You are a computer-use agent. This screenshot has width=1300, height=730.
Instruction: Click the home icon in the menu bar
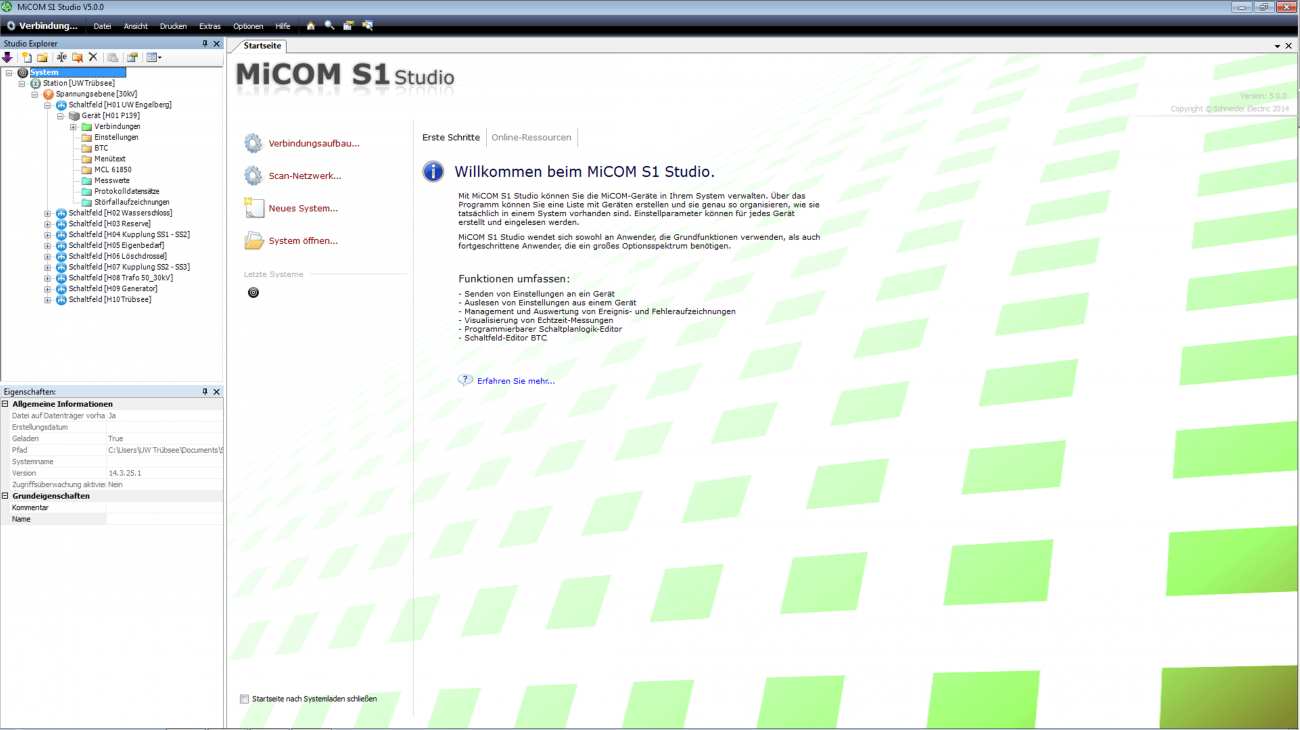[310, 26]
